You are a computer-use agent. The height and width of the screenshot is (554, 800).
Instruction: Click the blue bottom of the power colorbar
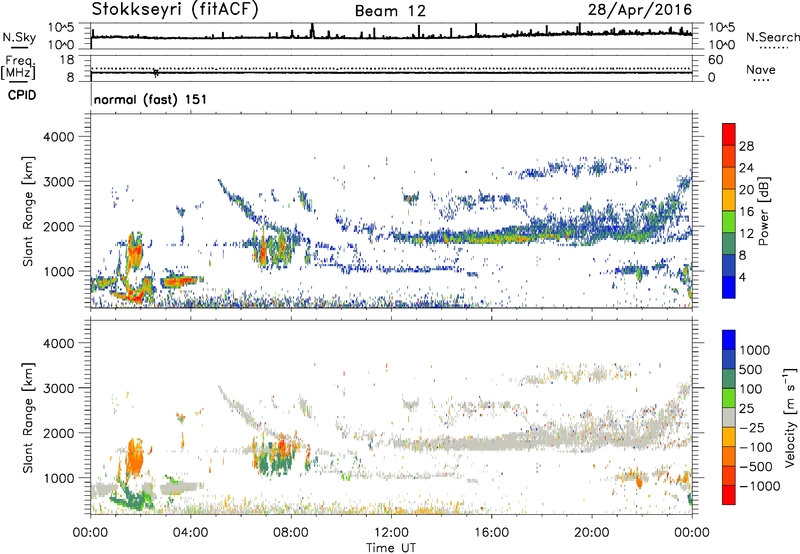pyautogui.click(x=729, y=287)
